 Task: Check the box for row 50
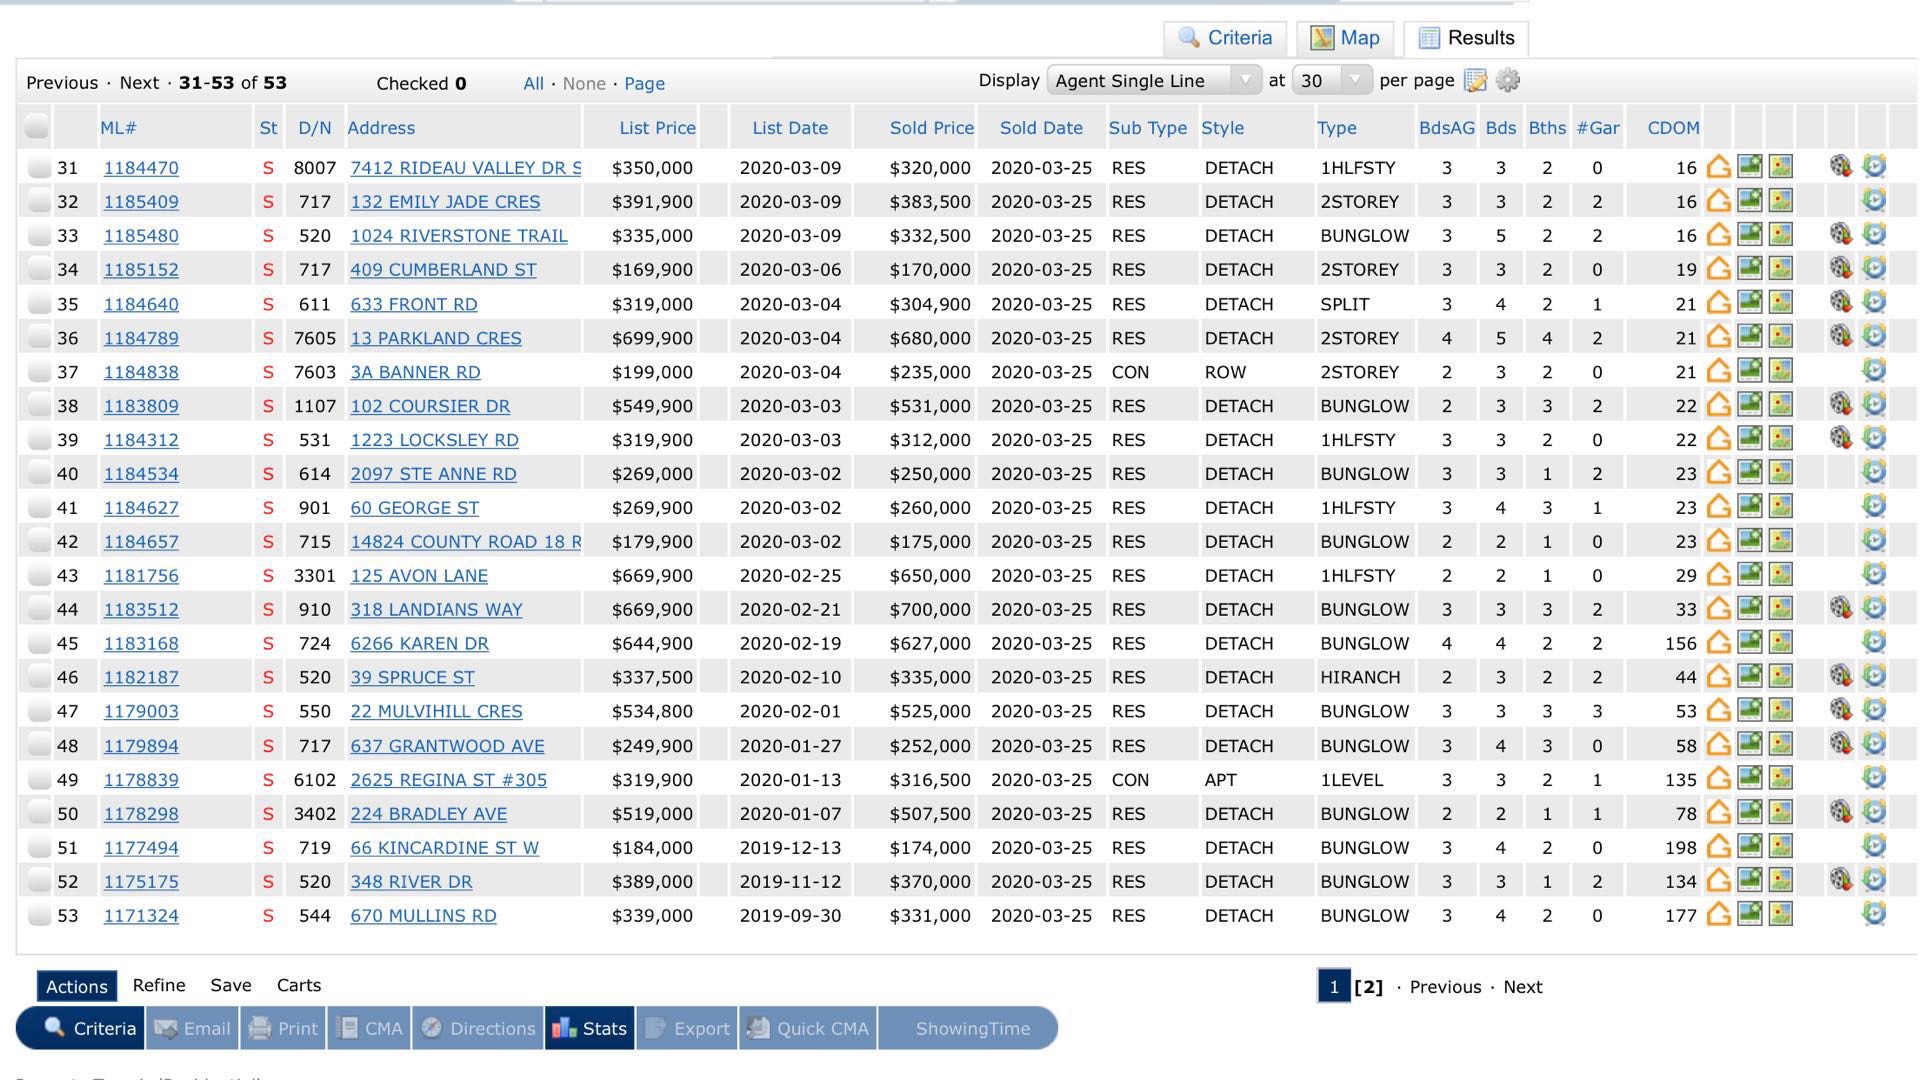tap(39, 814)
